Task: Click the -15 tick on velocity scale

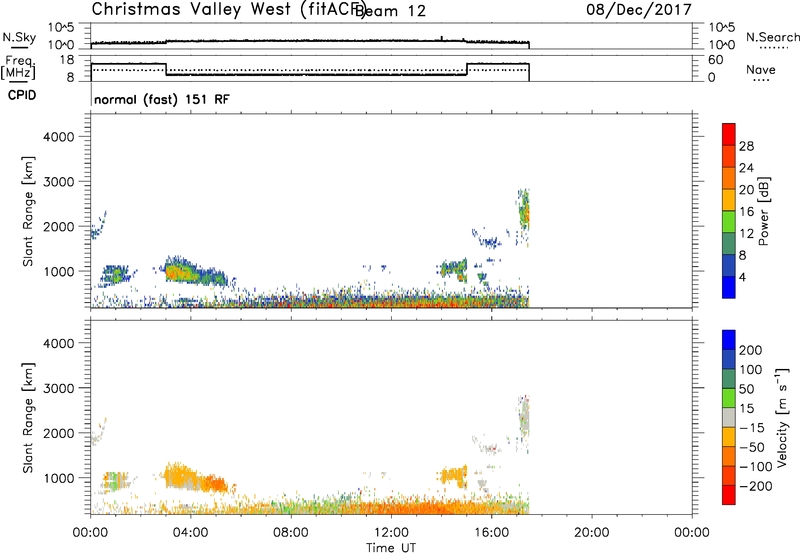Action: pos(750,428)
